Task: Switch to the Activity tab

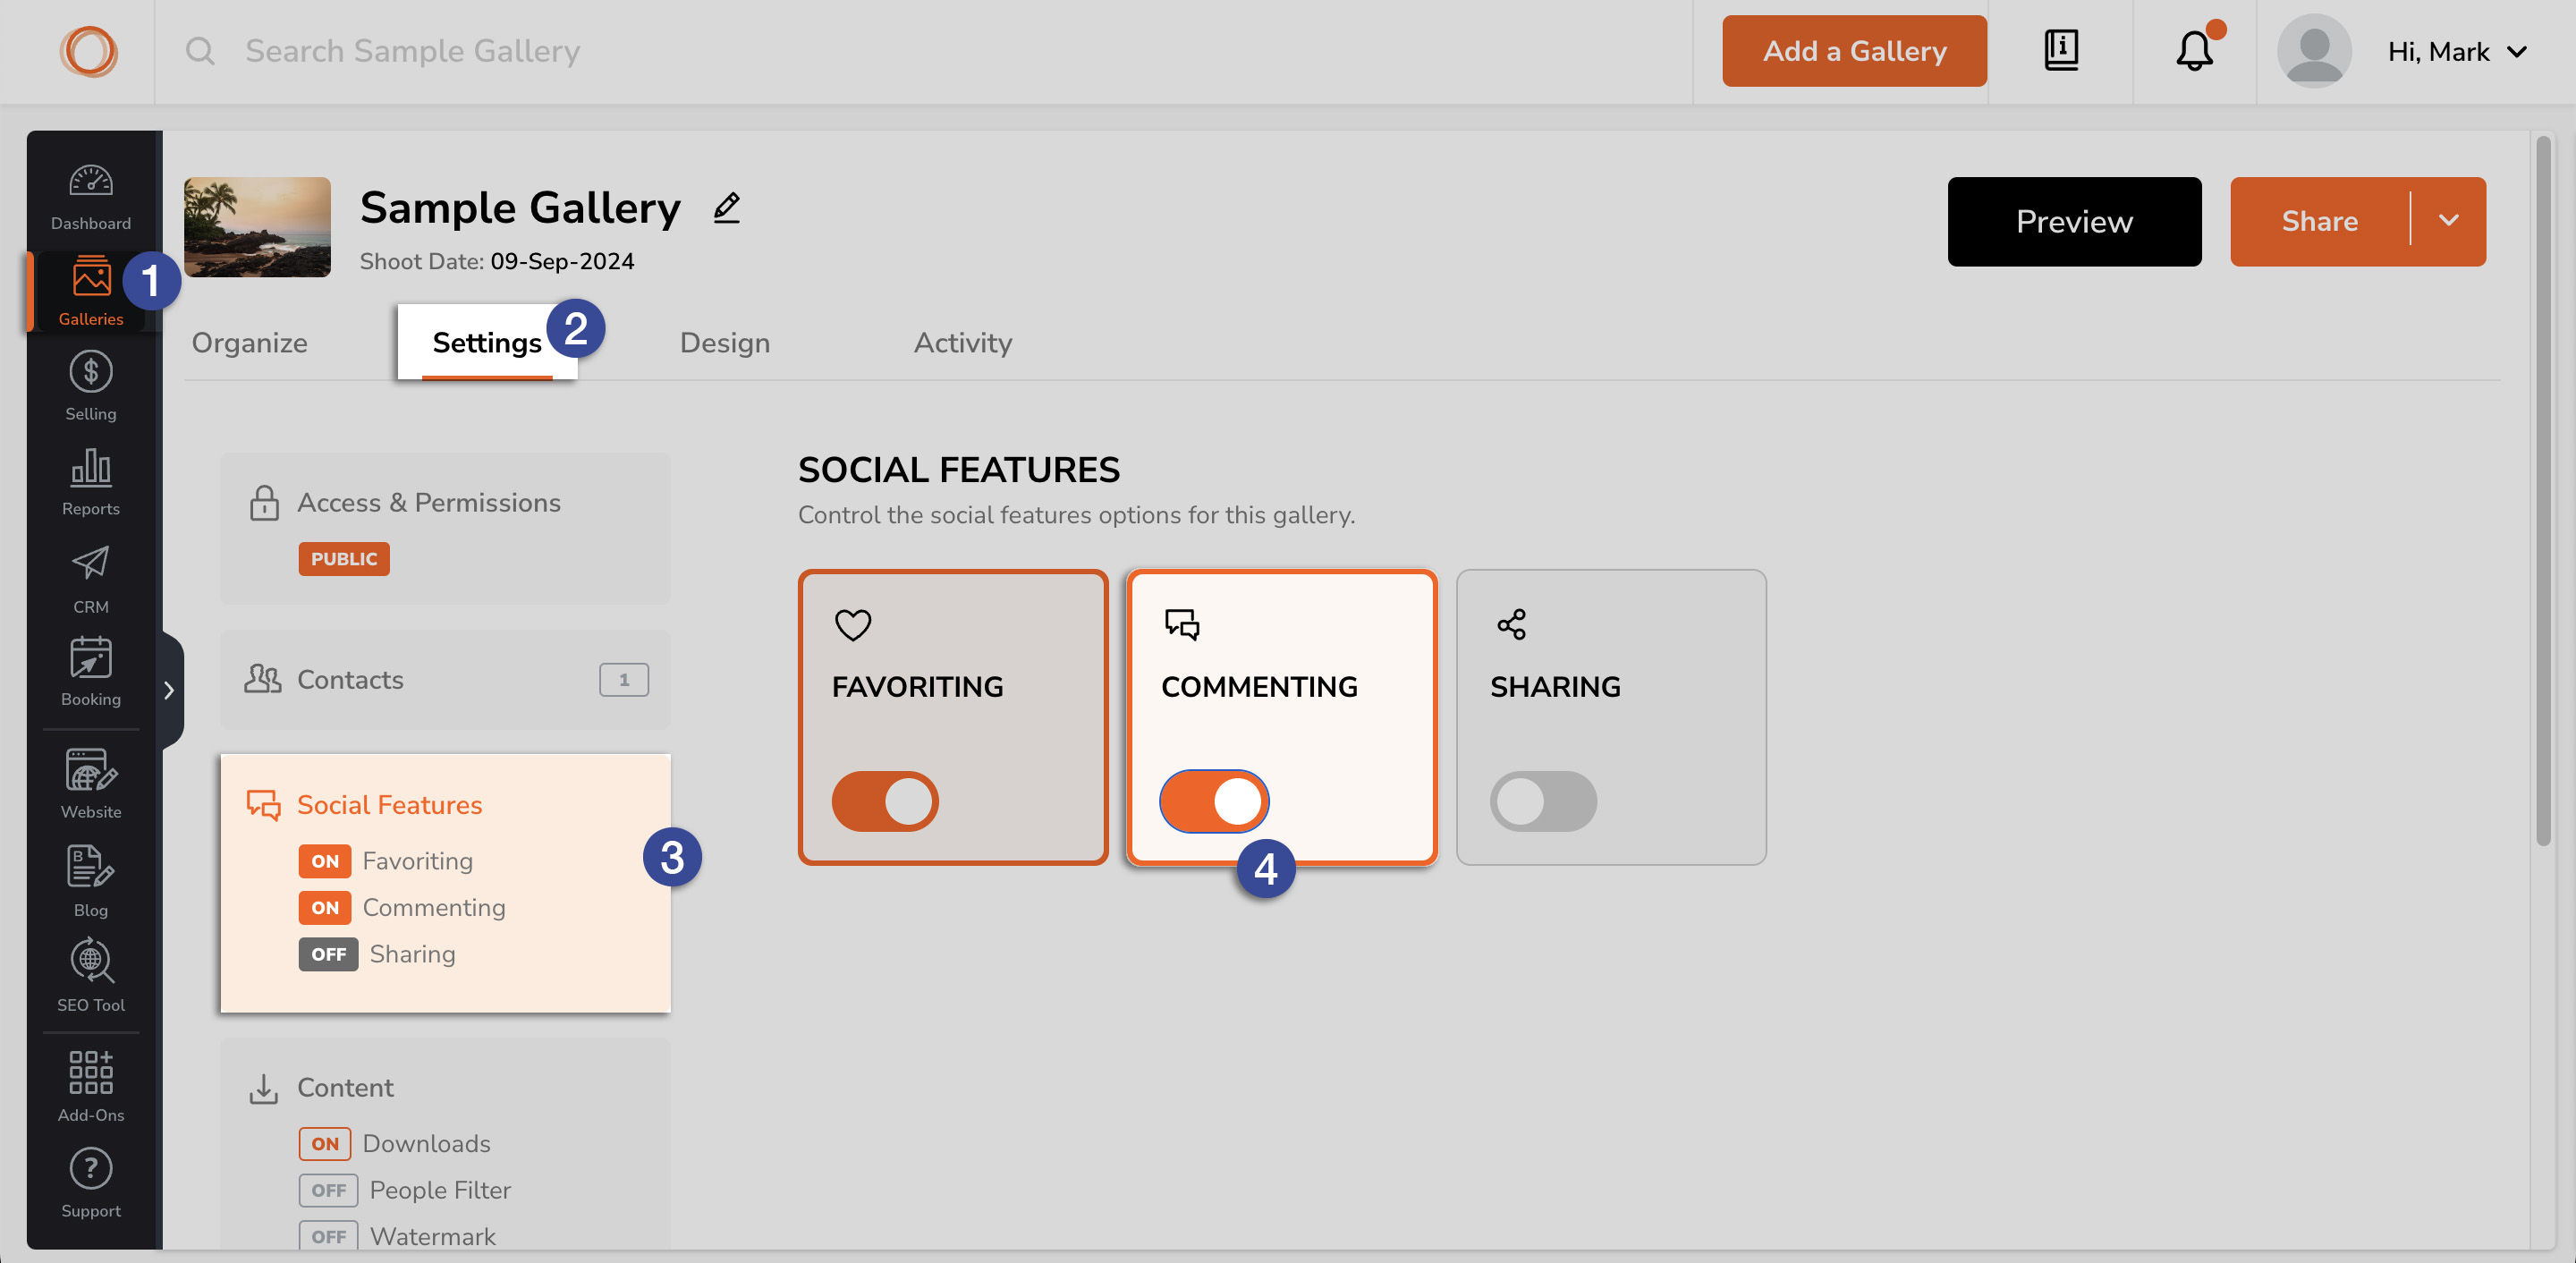Action: pyautogui.click(x=962, y=343)
